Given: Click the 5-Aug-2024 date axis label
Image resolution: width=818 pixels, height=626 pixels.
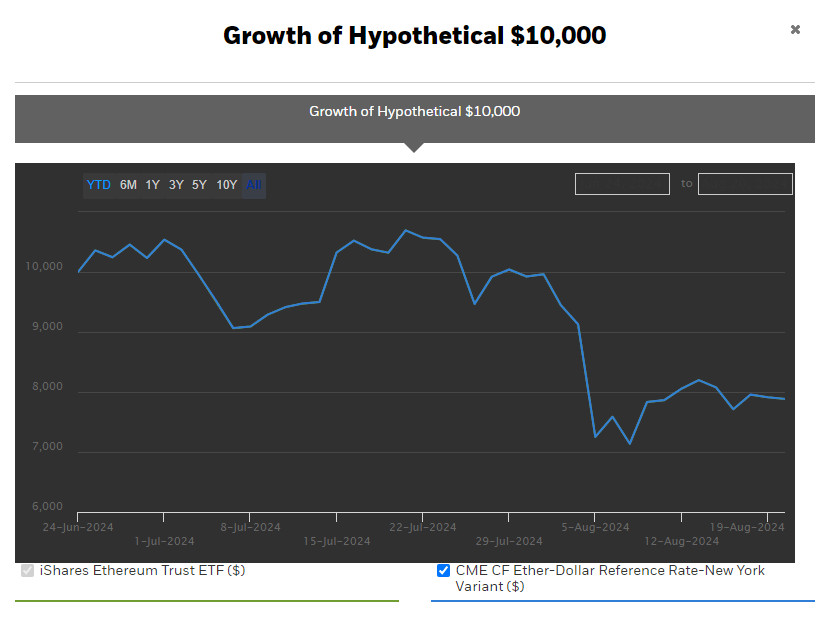Looking at the screenshot, I should click(595, 527).
